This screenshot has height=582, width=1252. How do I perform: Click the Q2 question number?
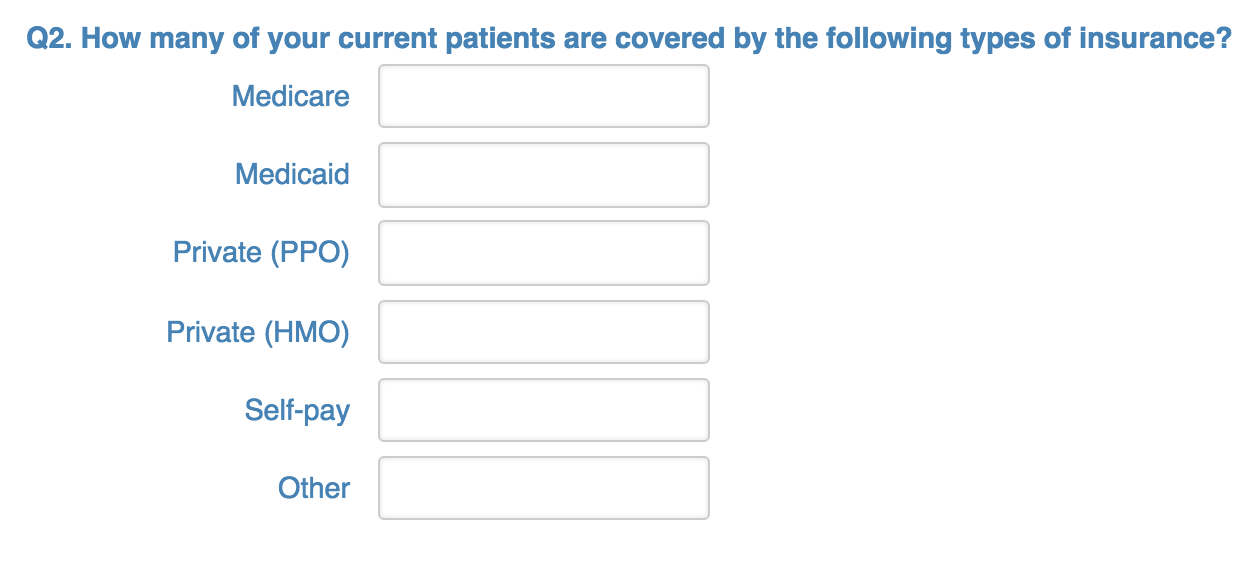47,39
